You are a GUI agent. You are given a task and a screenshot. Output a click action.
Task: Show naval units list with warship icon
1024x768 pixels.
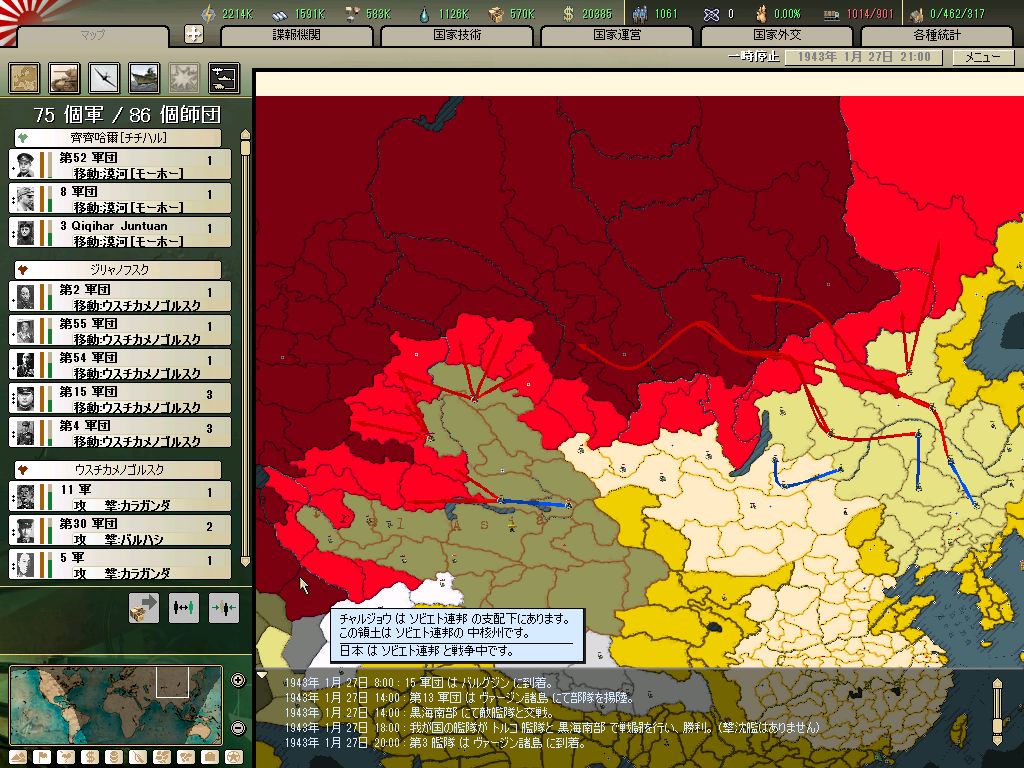(x=144, y=78)
